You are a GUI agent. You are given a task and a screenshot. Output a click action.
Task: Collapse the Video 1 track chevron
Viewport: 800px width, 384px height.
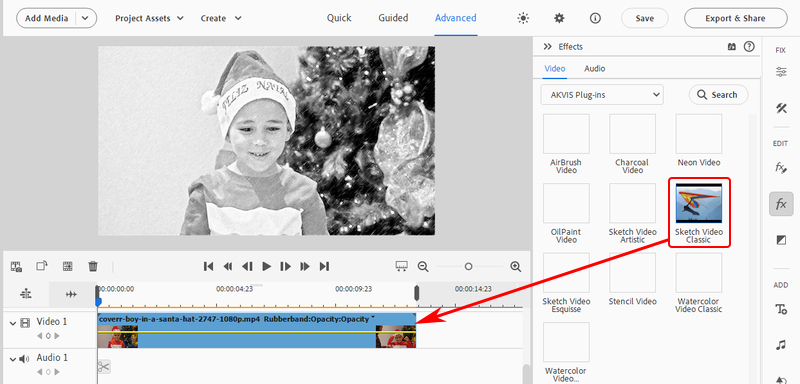click(13, 323)
